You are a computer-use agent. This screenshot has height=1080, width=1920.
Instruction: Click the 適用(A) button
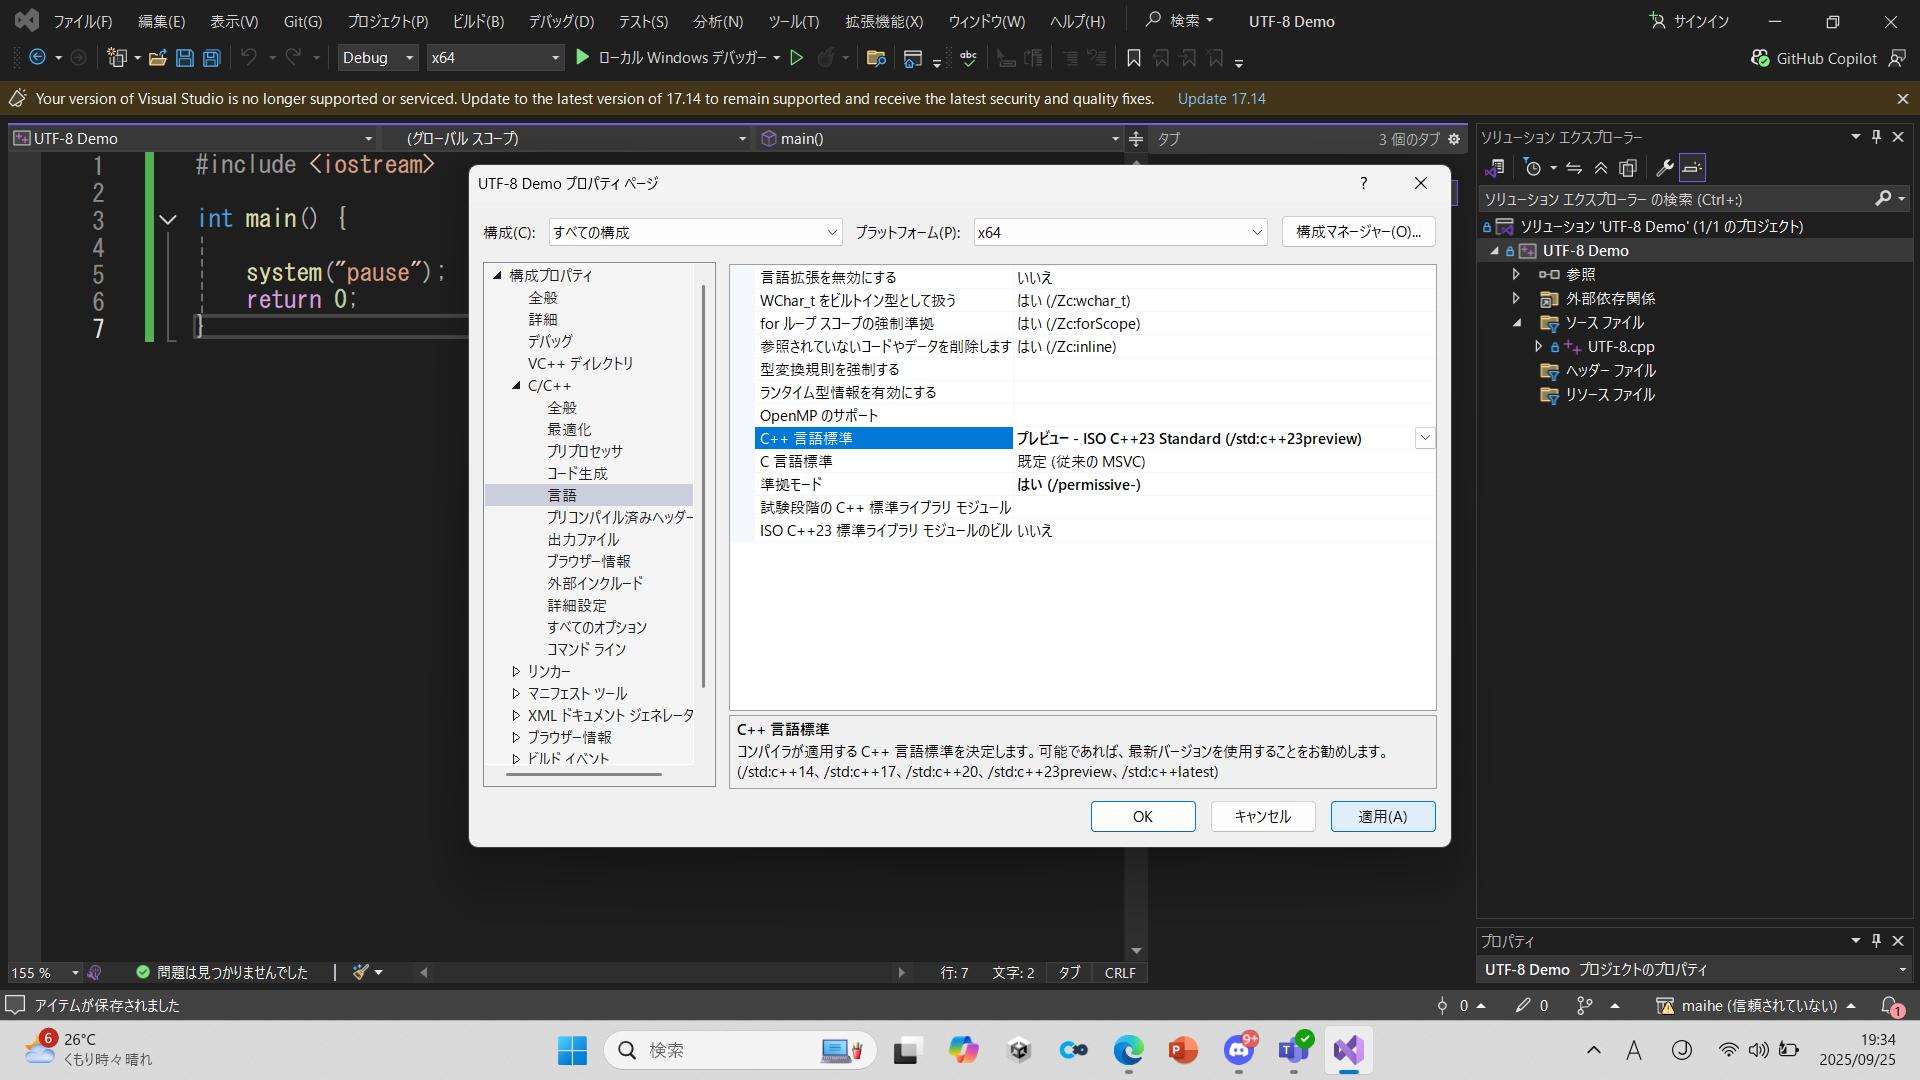coord(1382,816)
